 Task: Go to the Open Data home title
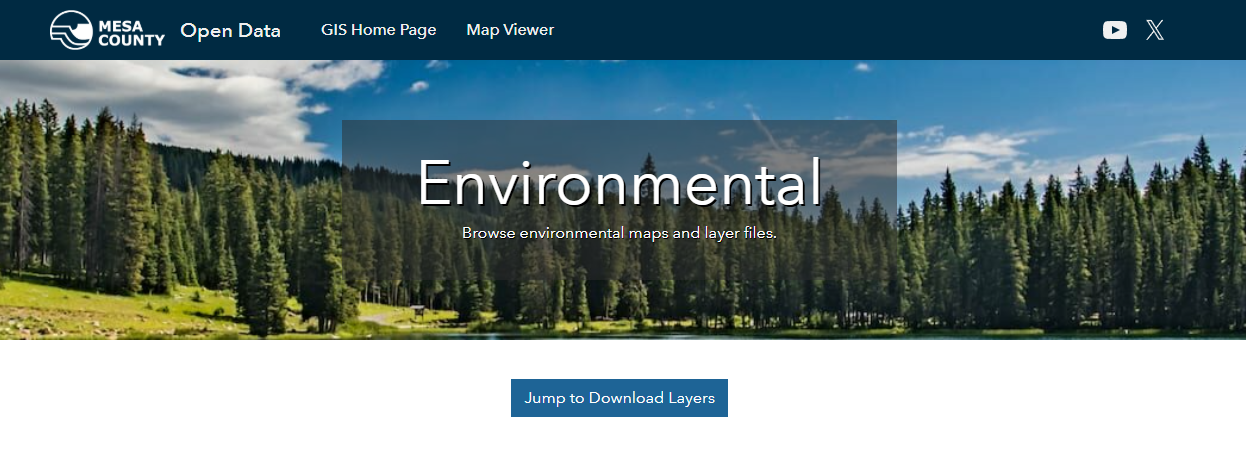(x=230, y=30)
